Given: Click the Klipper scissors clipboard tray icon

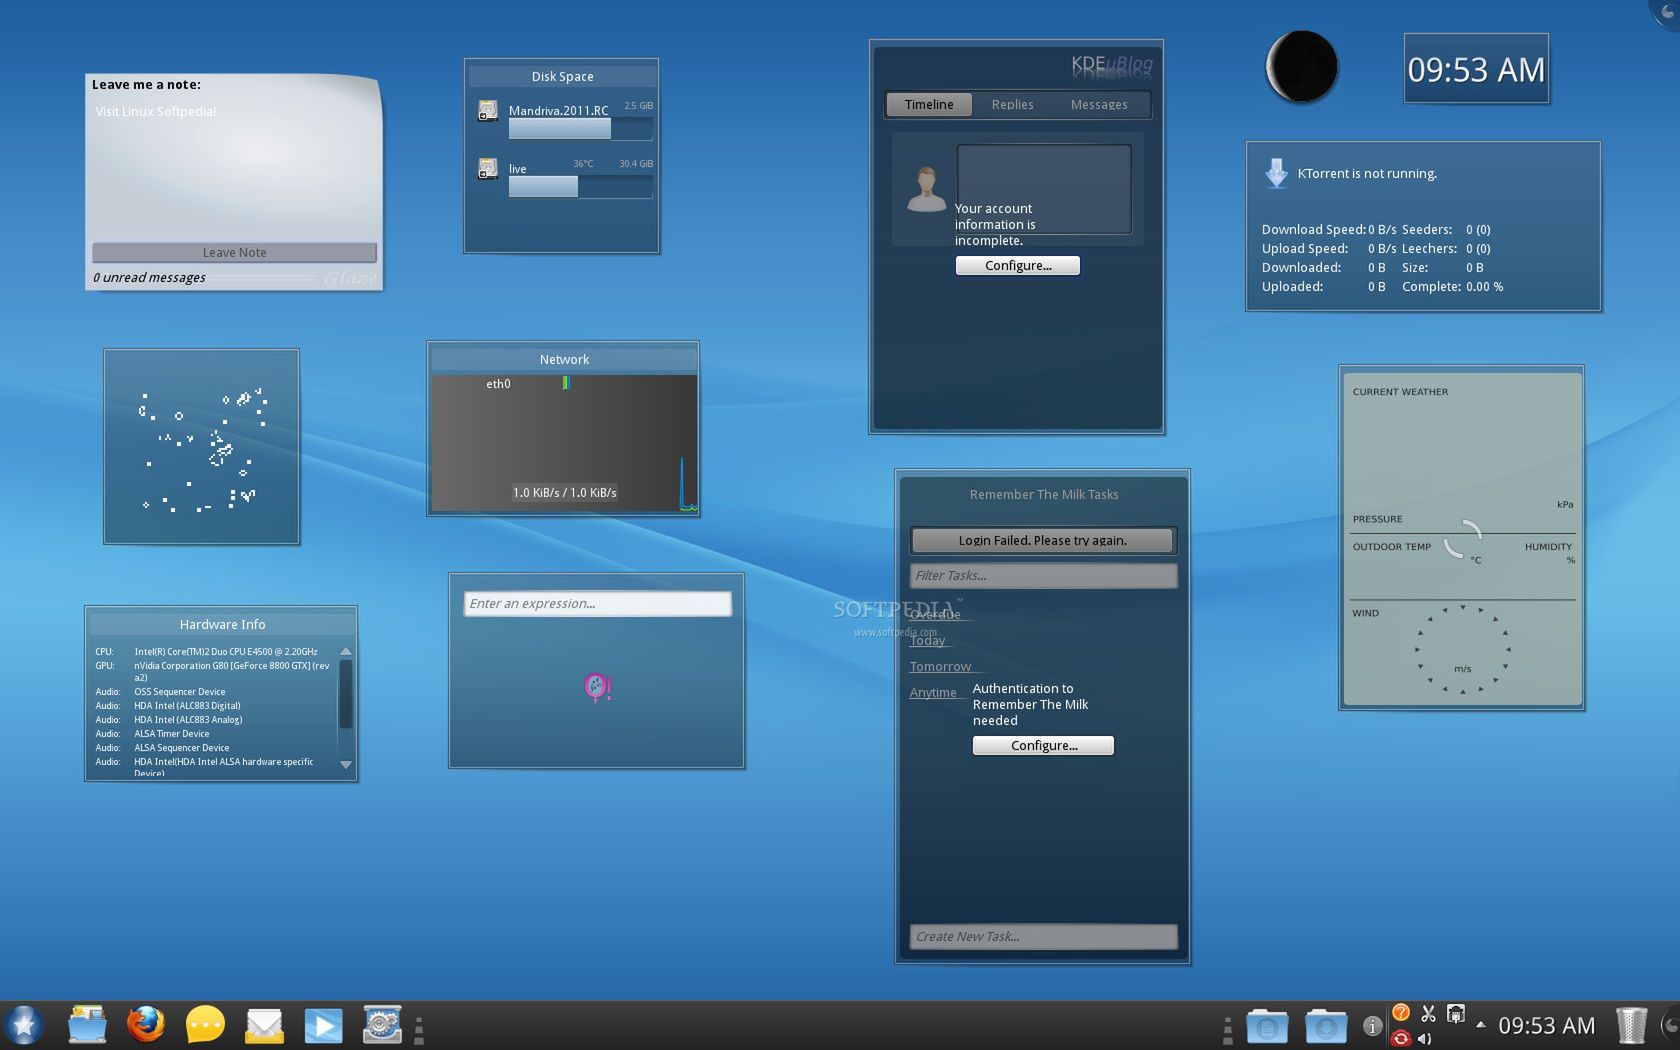Looking at the screenshot, I should (x=1428, y=1014).
